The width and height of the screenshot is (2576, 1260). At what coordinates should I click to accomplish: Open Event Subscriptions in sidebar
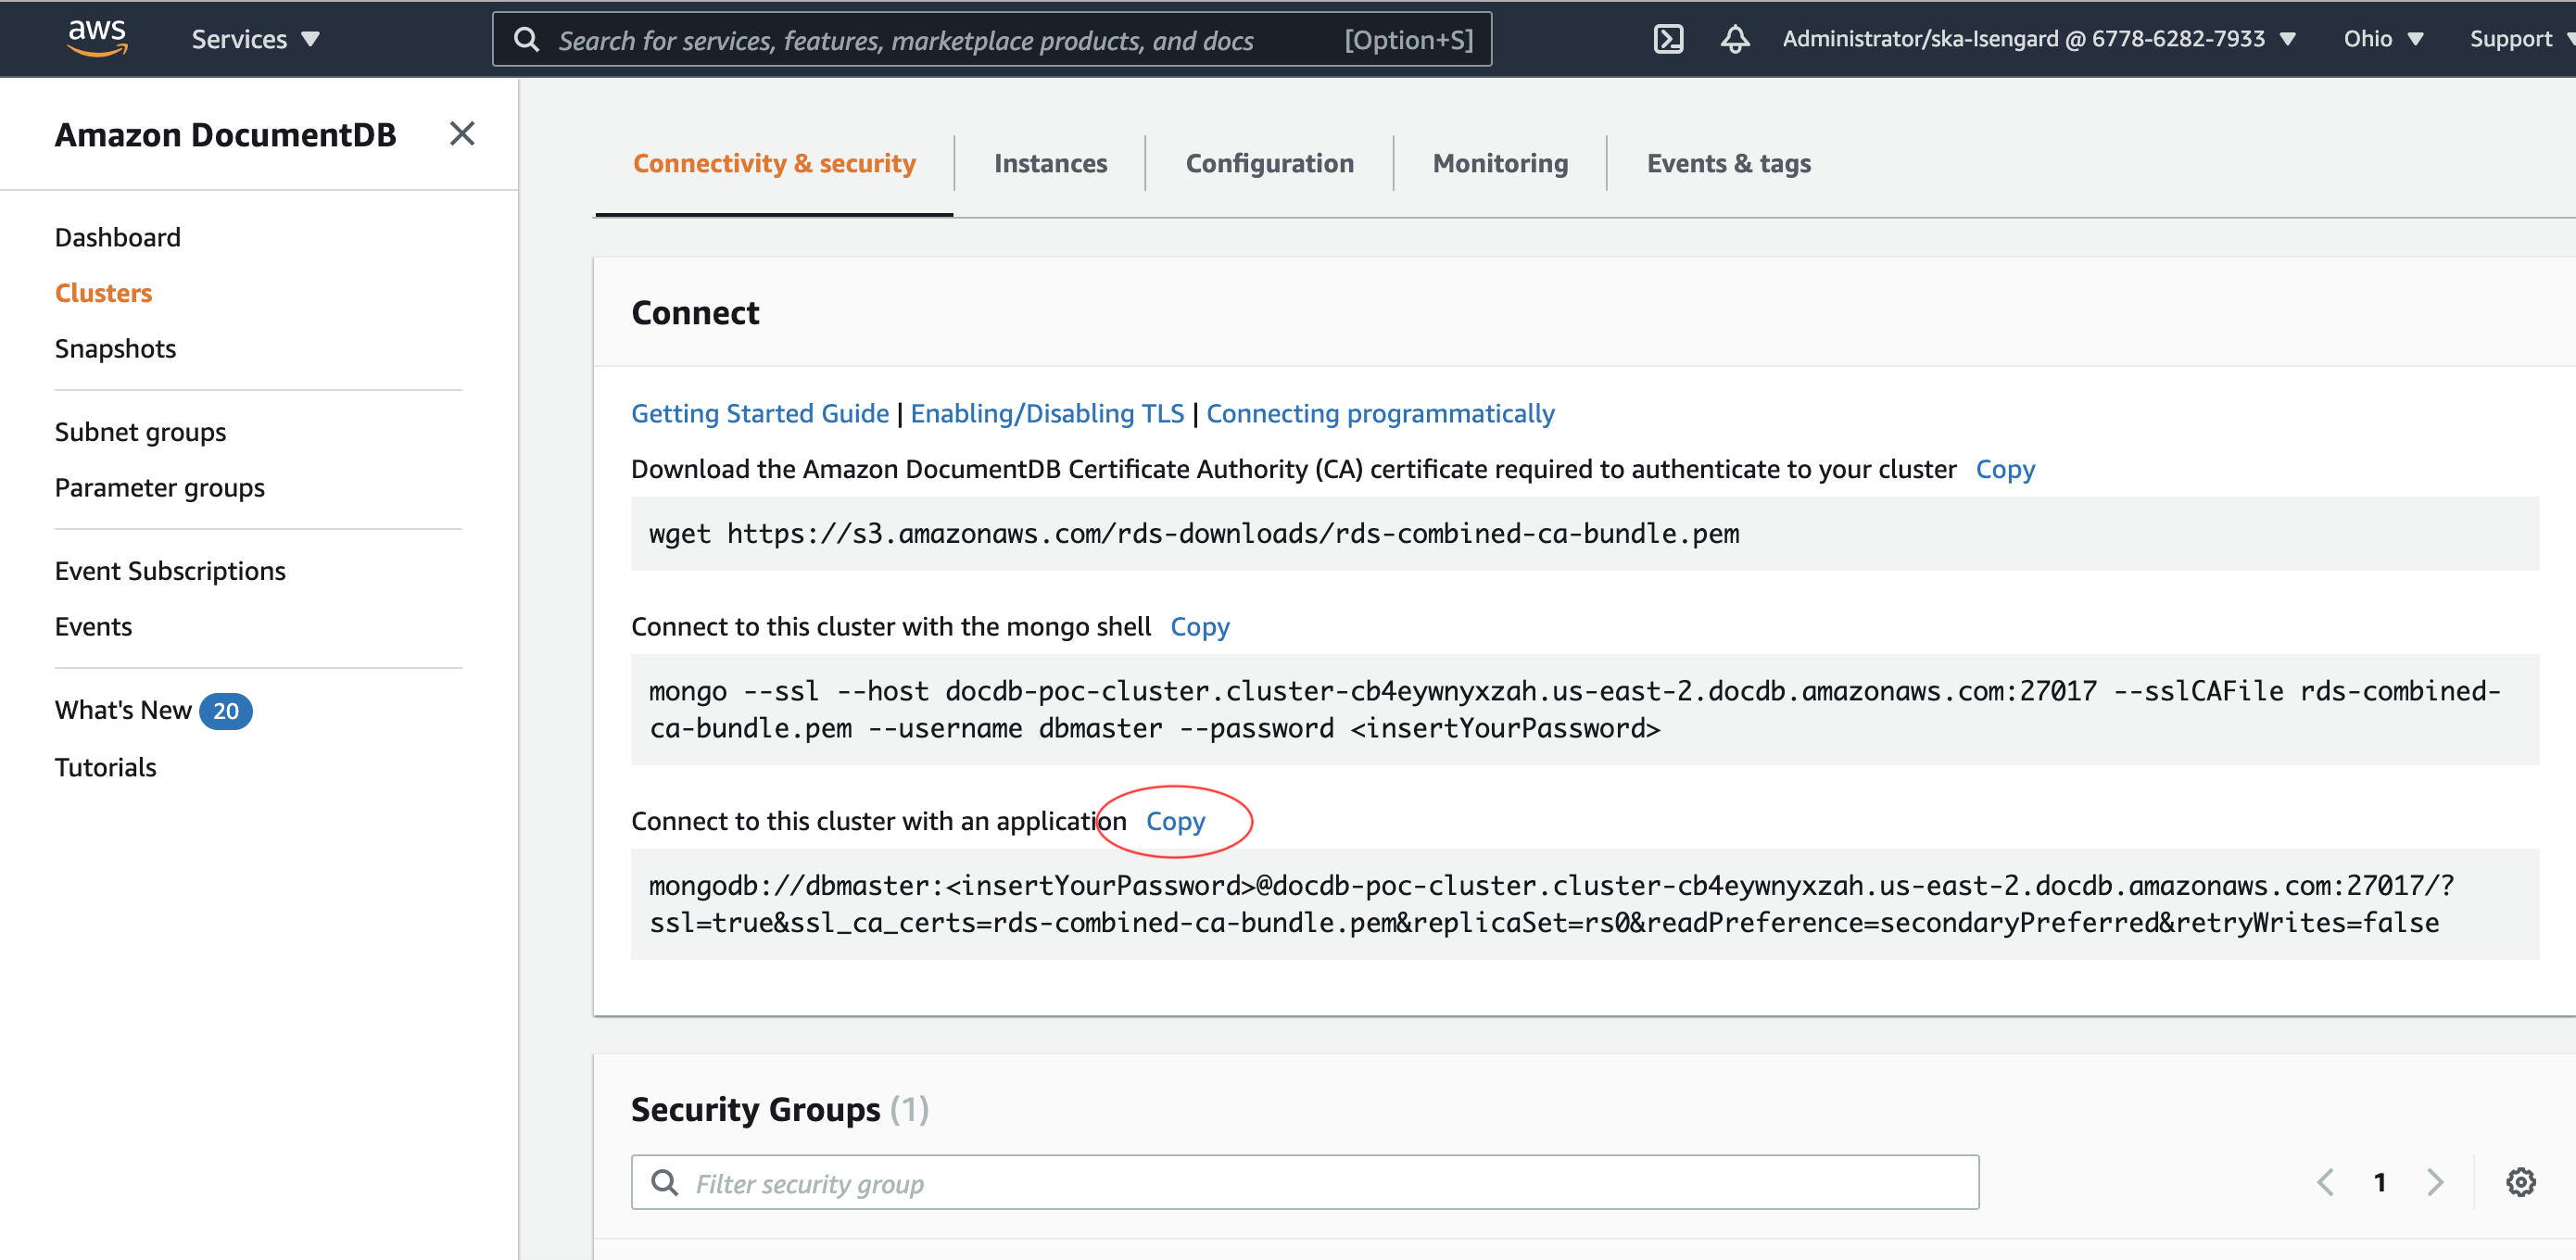(170, 571)
